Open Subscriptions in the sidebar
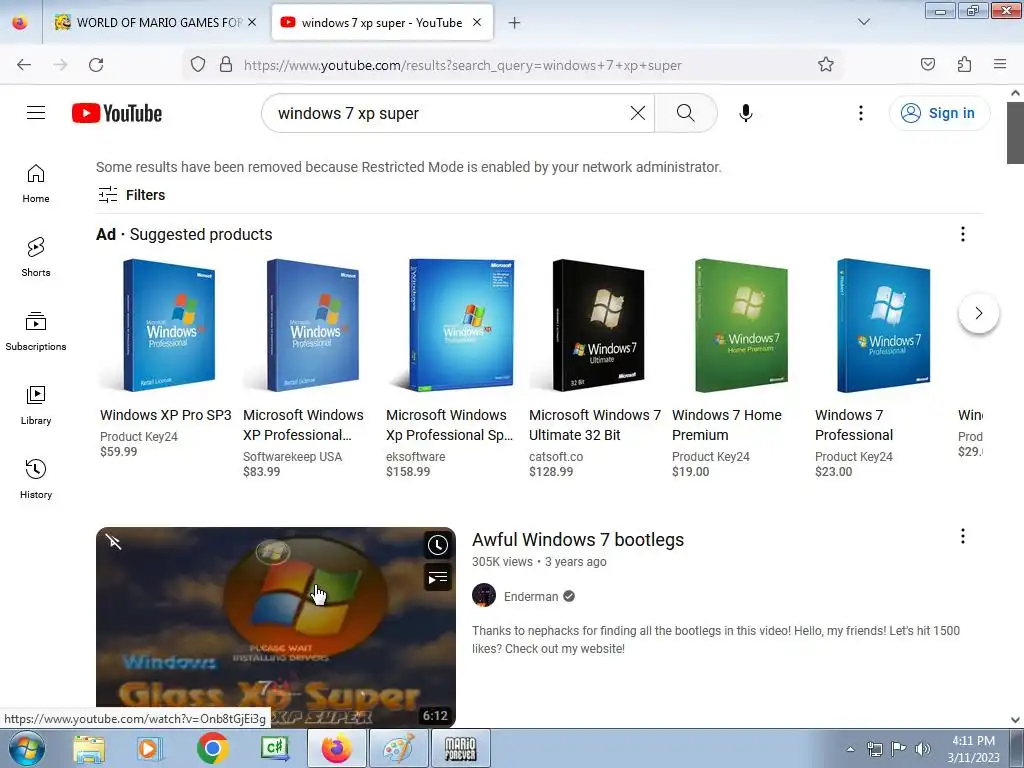The image size is (1024, 768). [x=36, y=332]
